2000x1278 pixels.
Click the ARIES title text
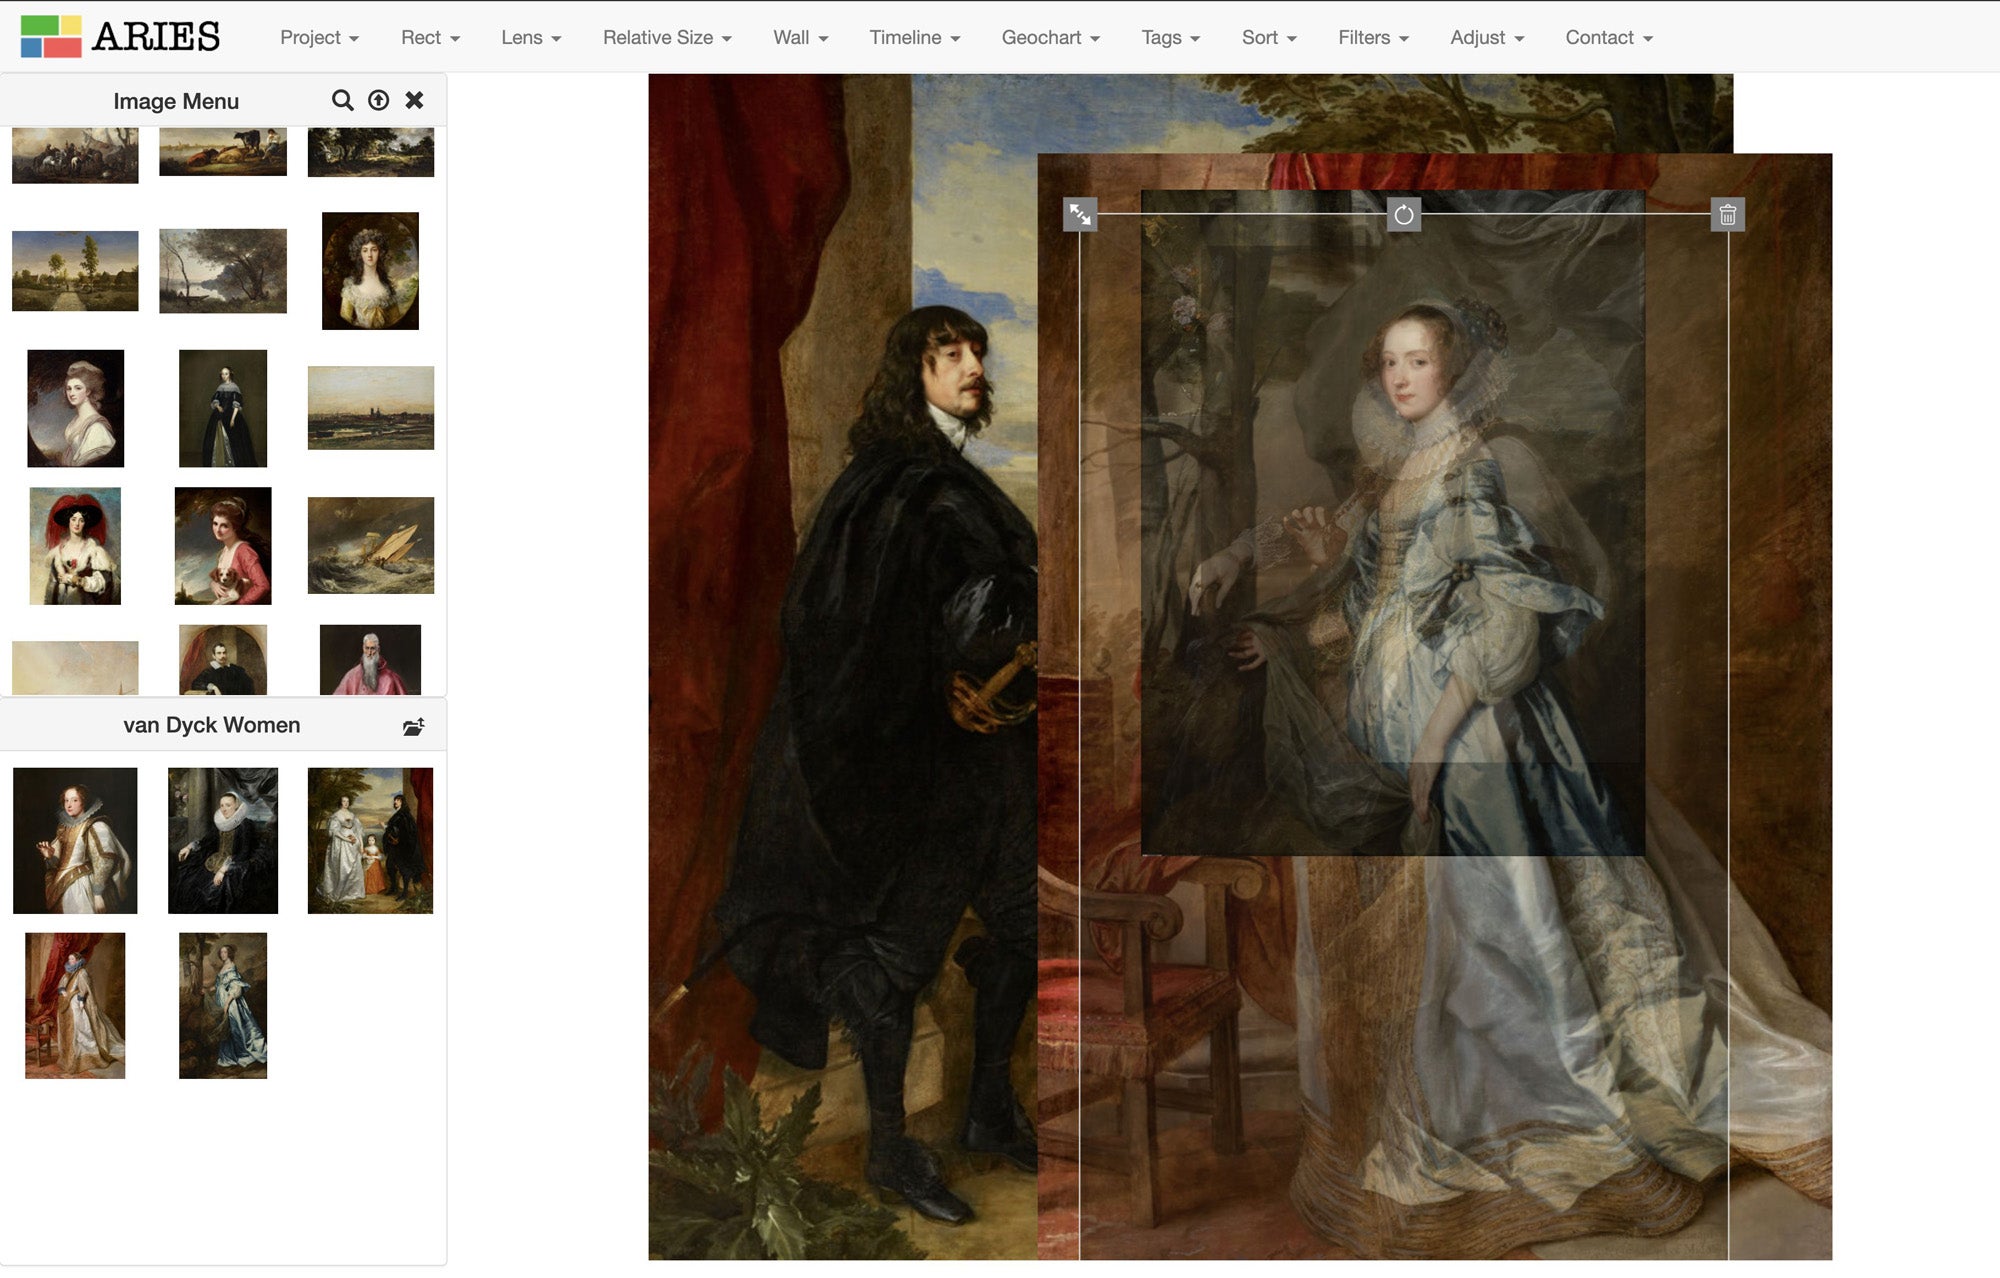coord(156,37)
